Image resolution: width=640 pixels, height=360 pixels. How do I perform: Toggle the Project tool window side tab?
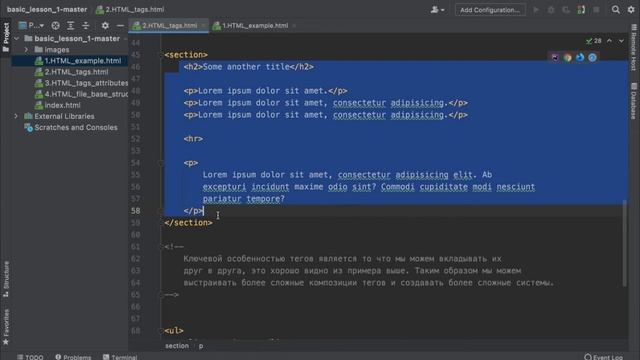coord(6,37)
